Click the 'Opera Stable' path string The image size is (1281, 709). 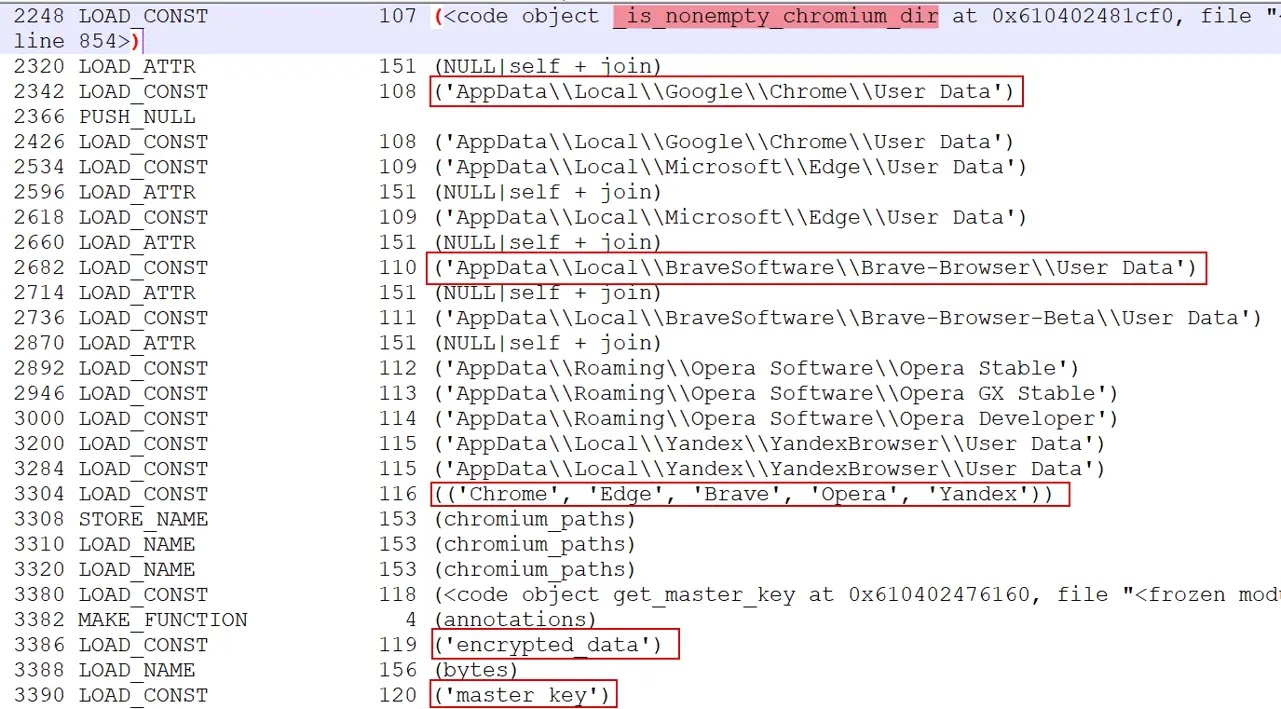(757, 368)
